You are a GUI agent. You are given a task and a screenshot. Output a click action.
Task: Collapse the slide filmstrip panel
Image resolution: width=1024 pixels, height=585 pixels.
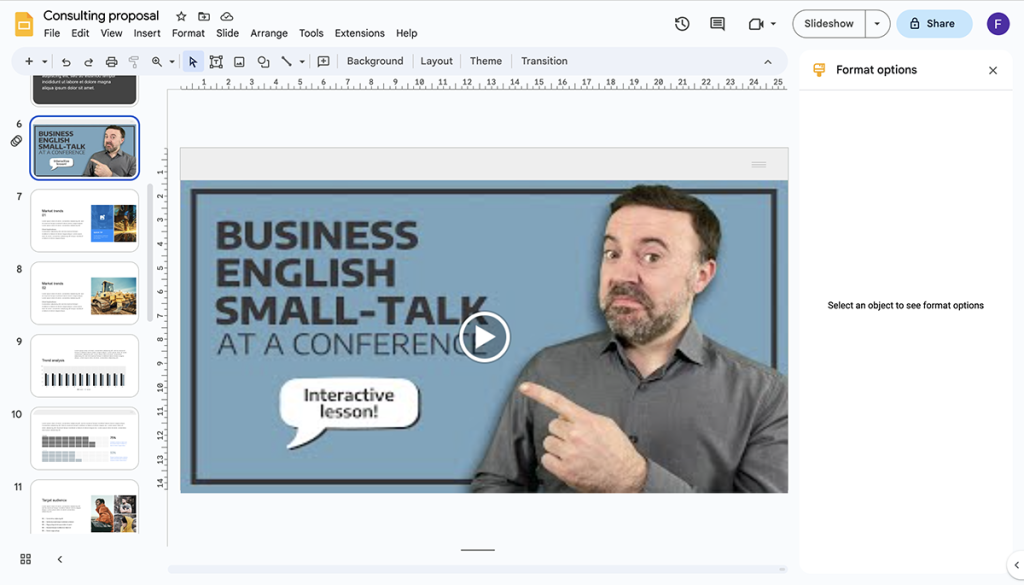pyautogui.click(x=59, y=559)
